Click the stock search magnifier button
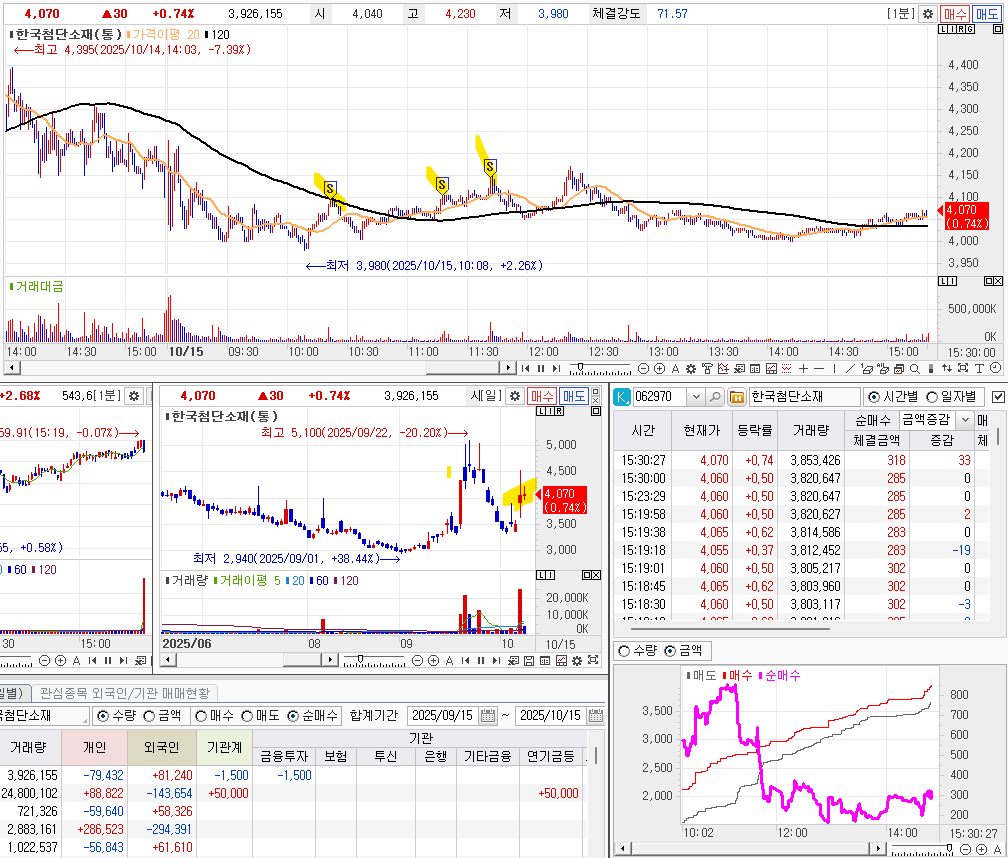 [x=715, y=397]
